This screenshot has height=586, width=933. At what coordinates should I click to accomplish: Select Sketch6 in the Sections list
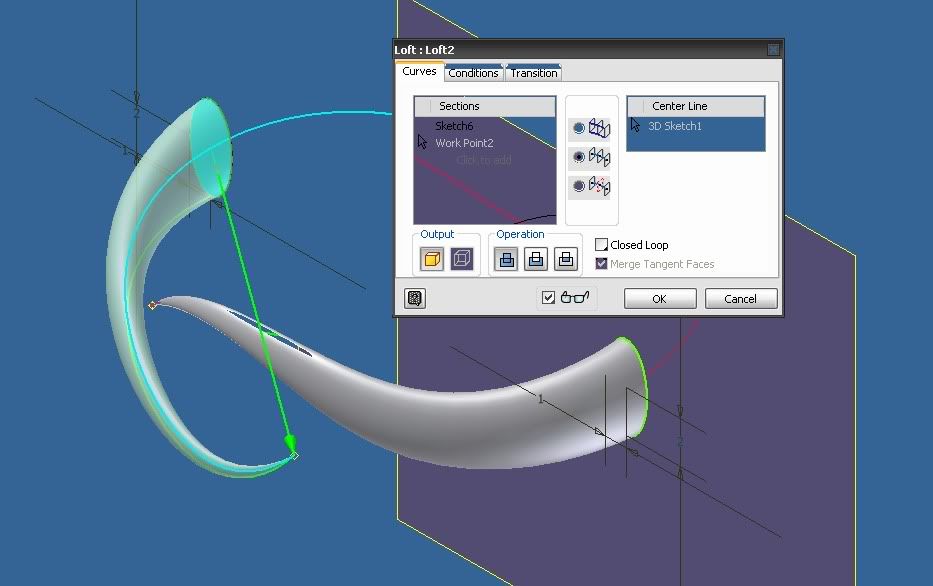[454, 126]
